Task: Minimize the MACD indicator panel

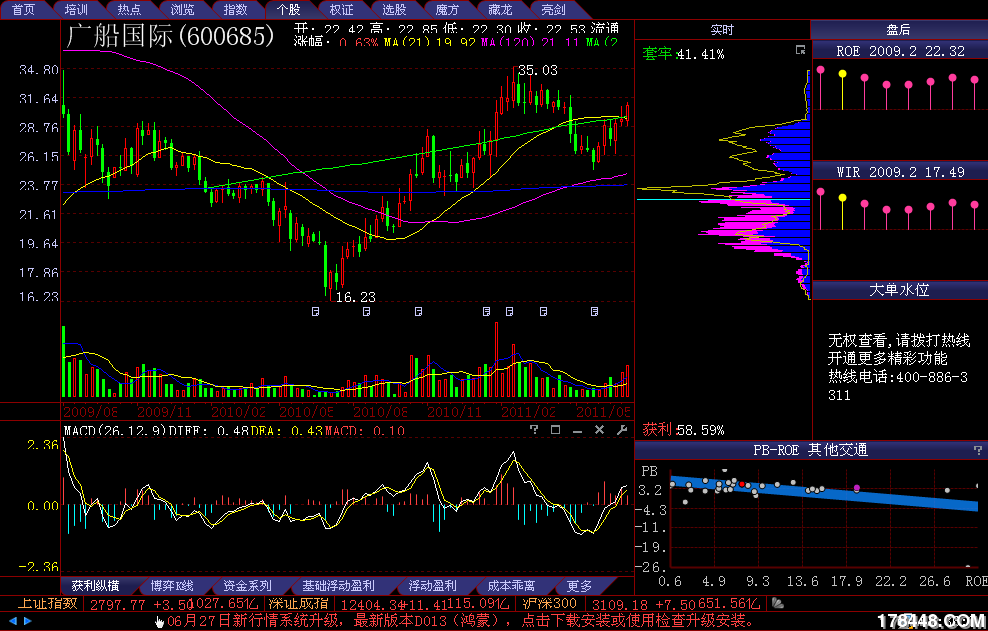Action: 577,430
